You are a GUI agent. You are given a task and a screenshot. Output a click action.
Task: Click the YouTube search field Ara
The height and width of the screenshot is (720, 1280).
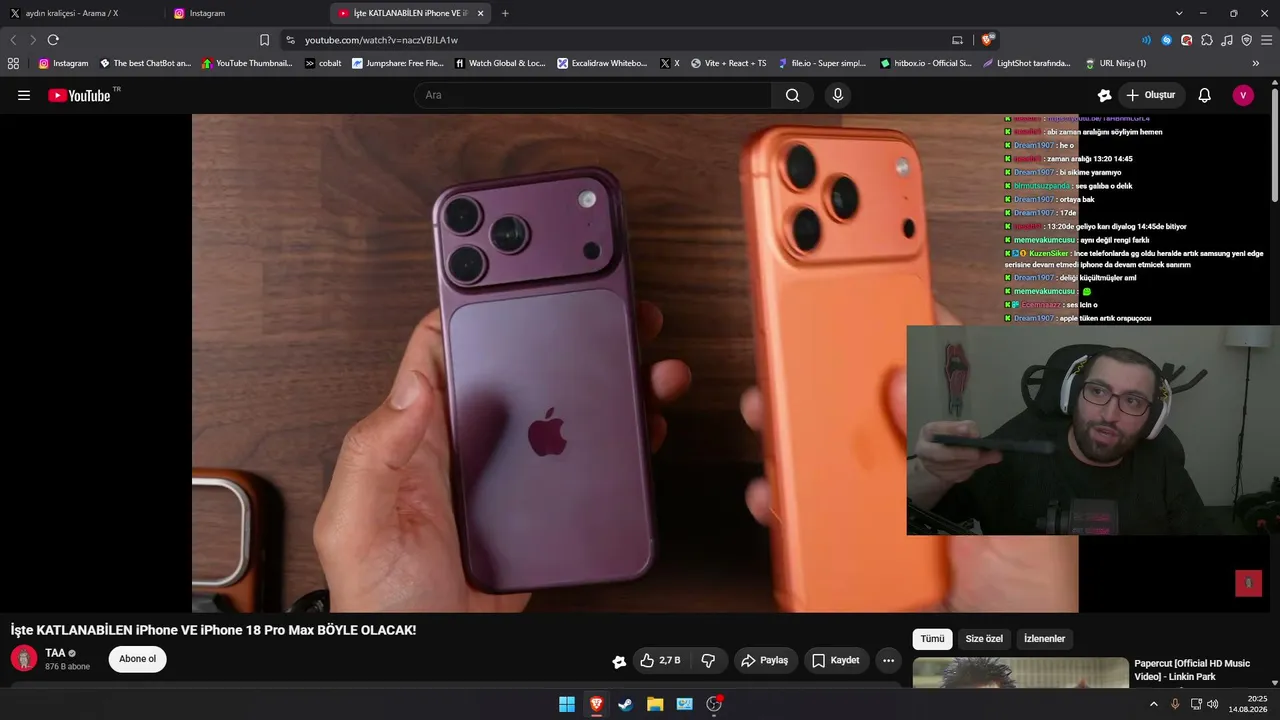593,95
